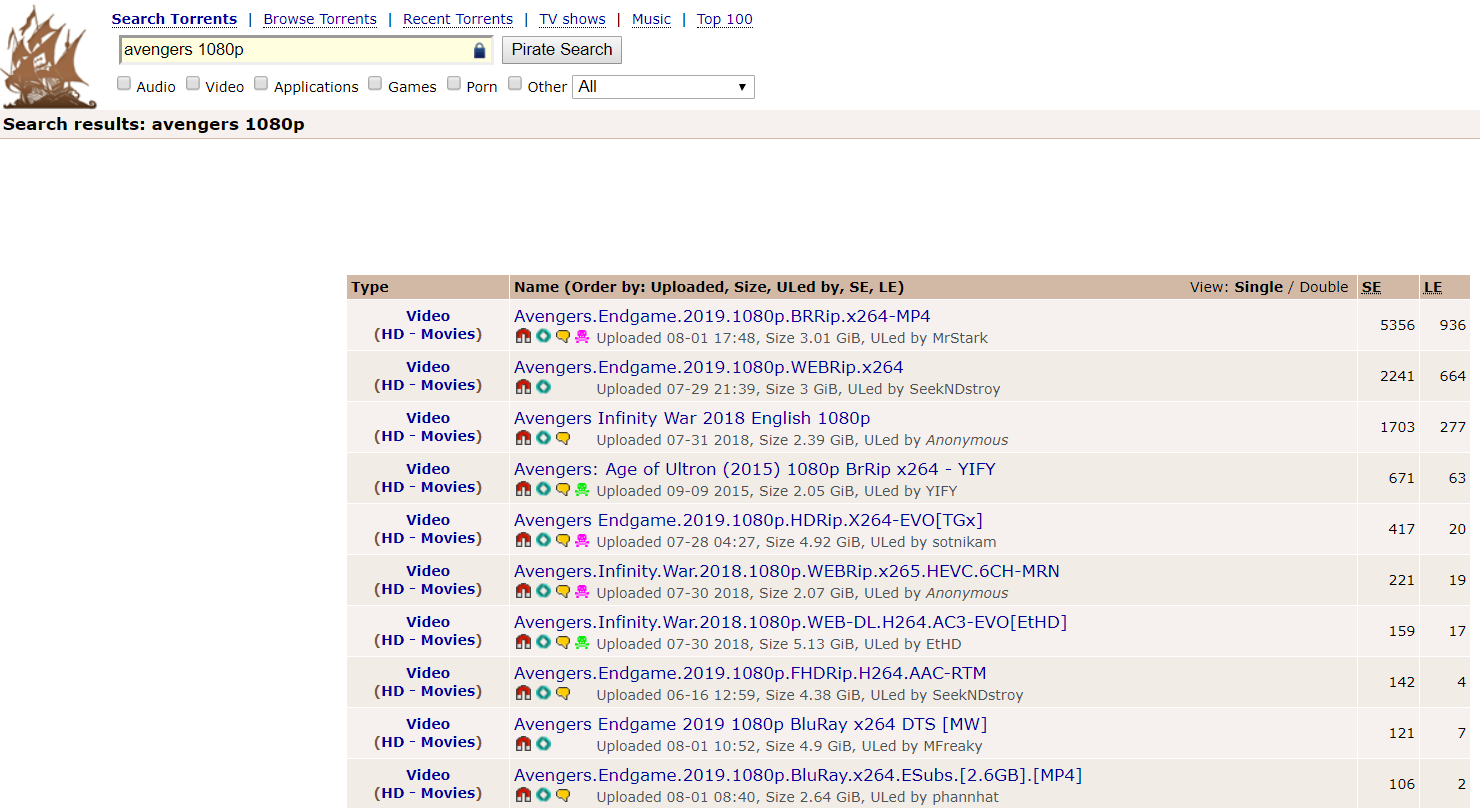Click leecher count 664
The image size is (1480, 808).
1453,376
